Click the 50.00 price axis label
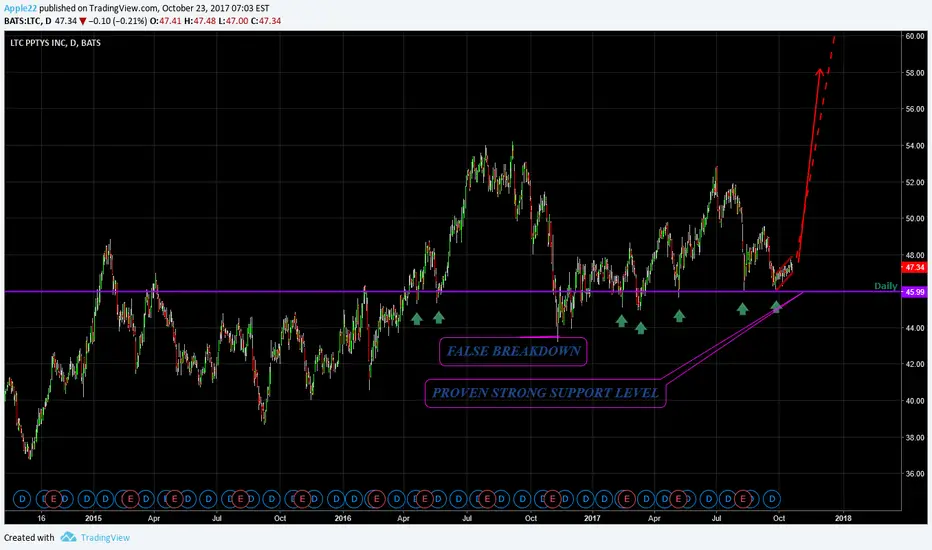This screenshot has height=550, width=932. [915, 219]
